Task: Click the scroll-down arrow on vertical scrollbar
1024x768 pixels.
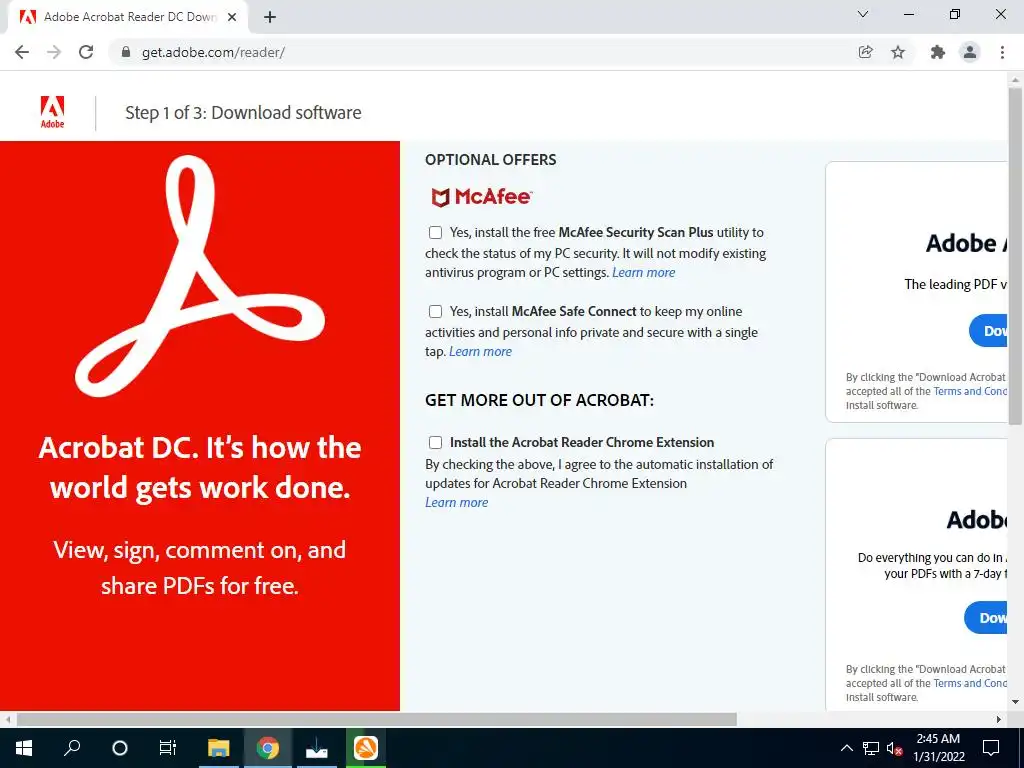Action: click(x=1015, y=703)
